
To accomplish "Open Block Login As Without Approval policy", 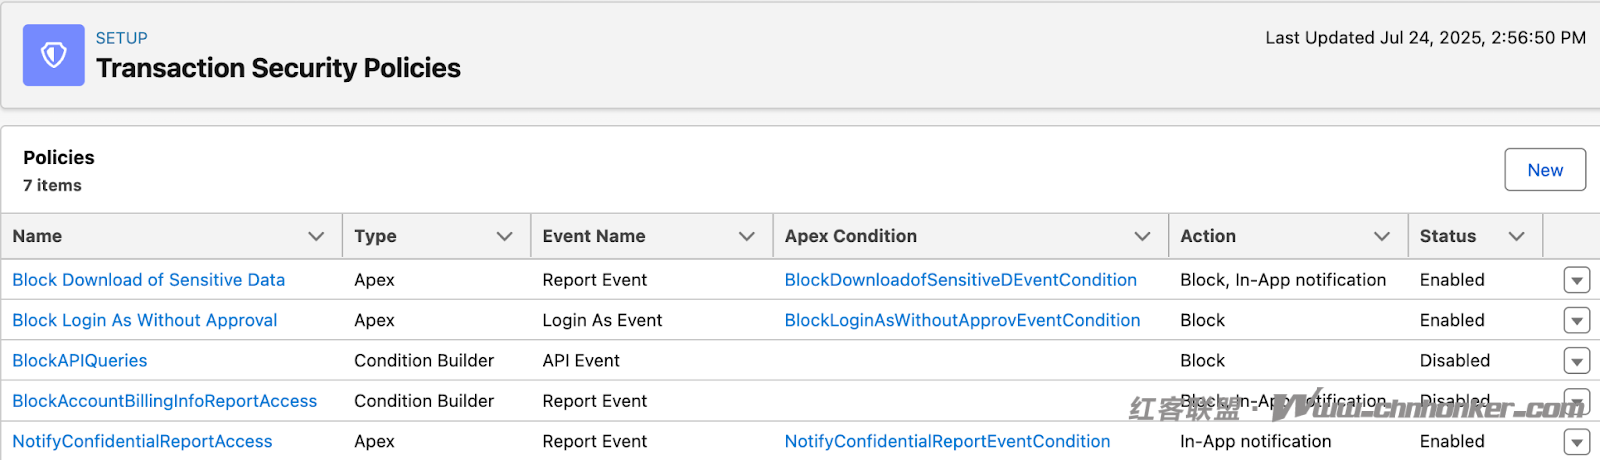I will [145, 320].
